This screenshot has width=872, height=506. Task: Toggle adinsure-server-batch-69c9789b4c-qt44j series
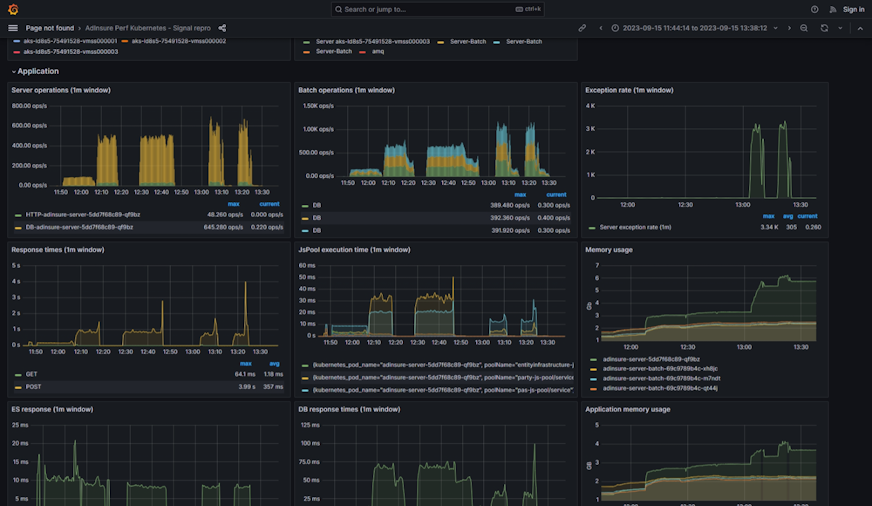[660, 388]
